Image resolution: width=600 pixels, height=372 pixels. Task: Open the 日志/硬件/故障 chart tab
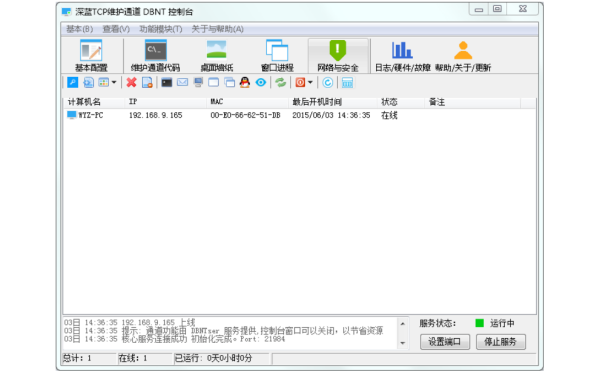(403, 56)
